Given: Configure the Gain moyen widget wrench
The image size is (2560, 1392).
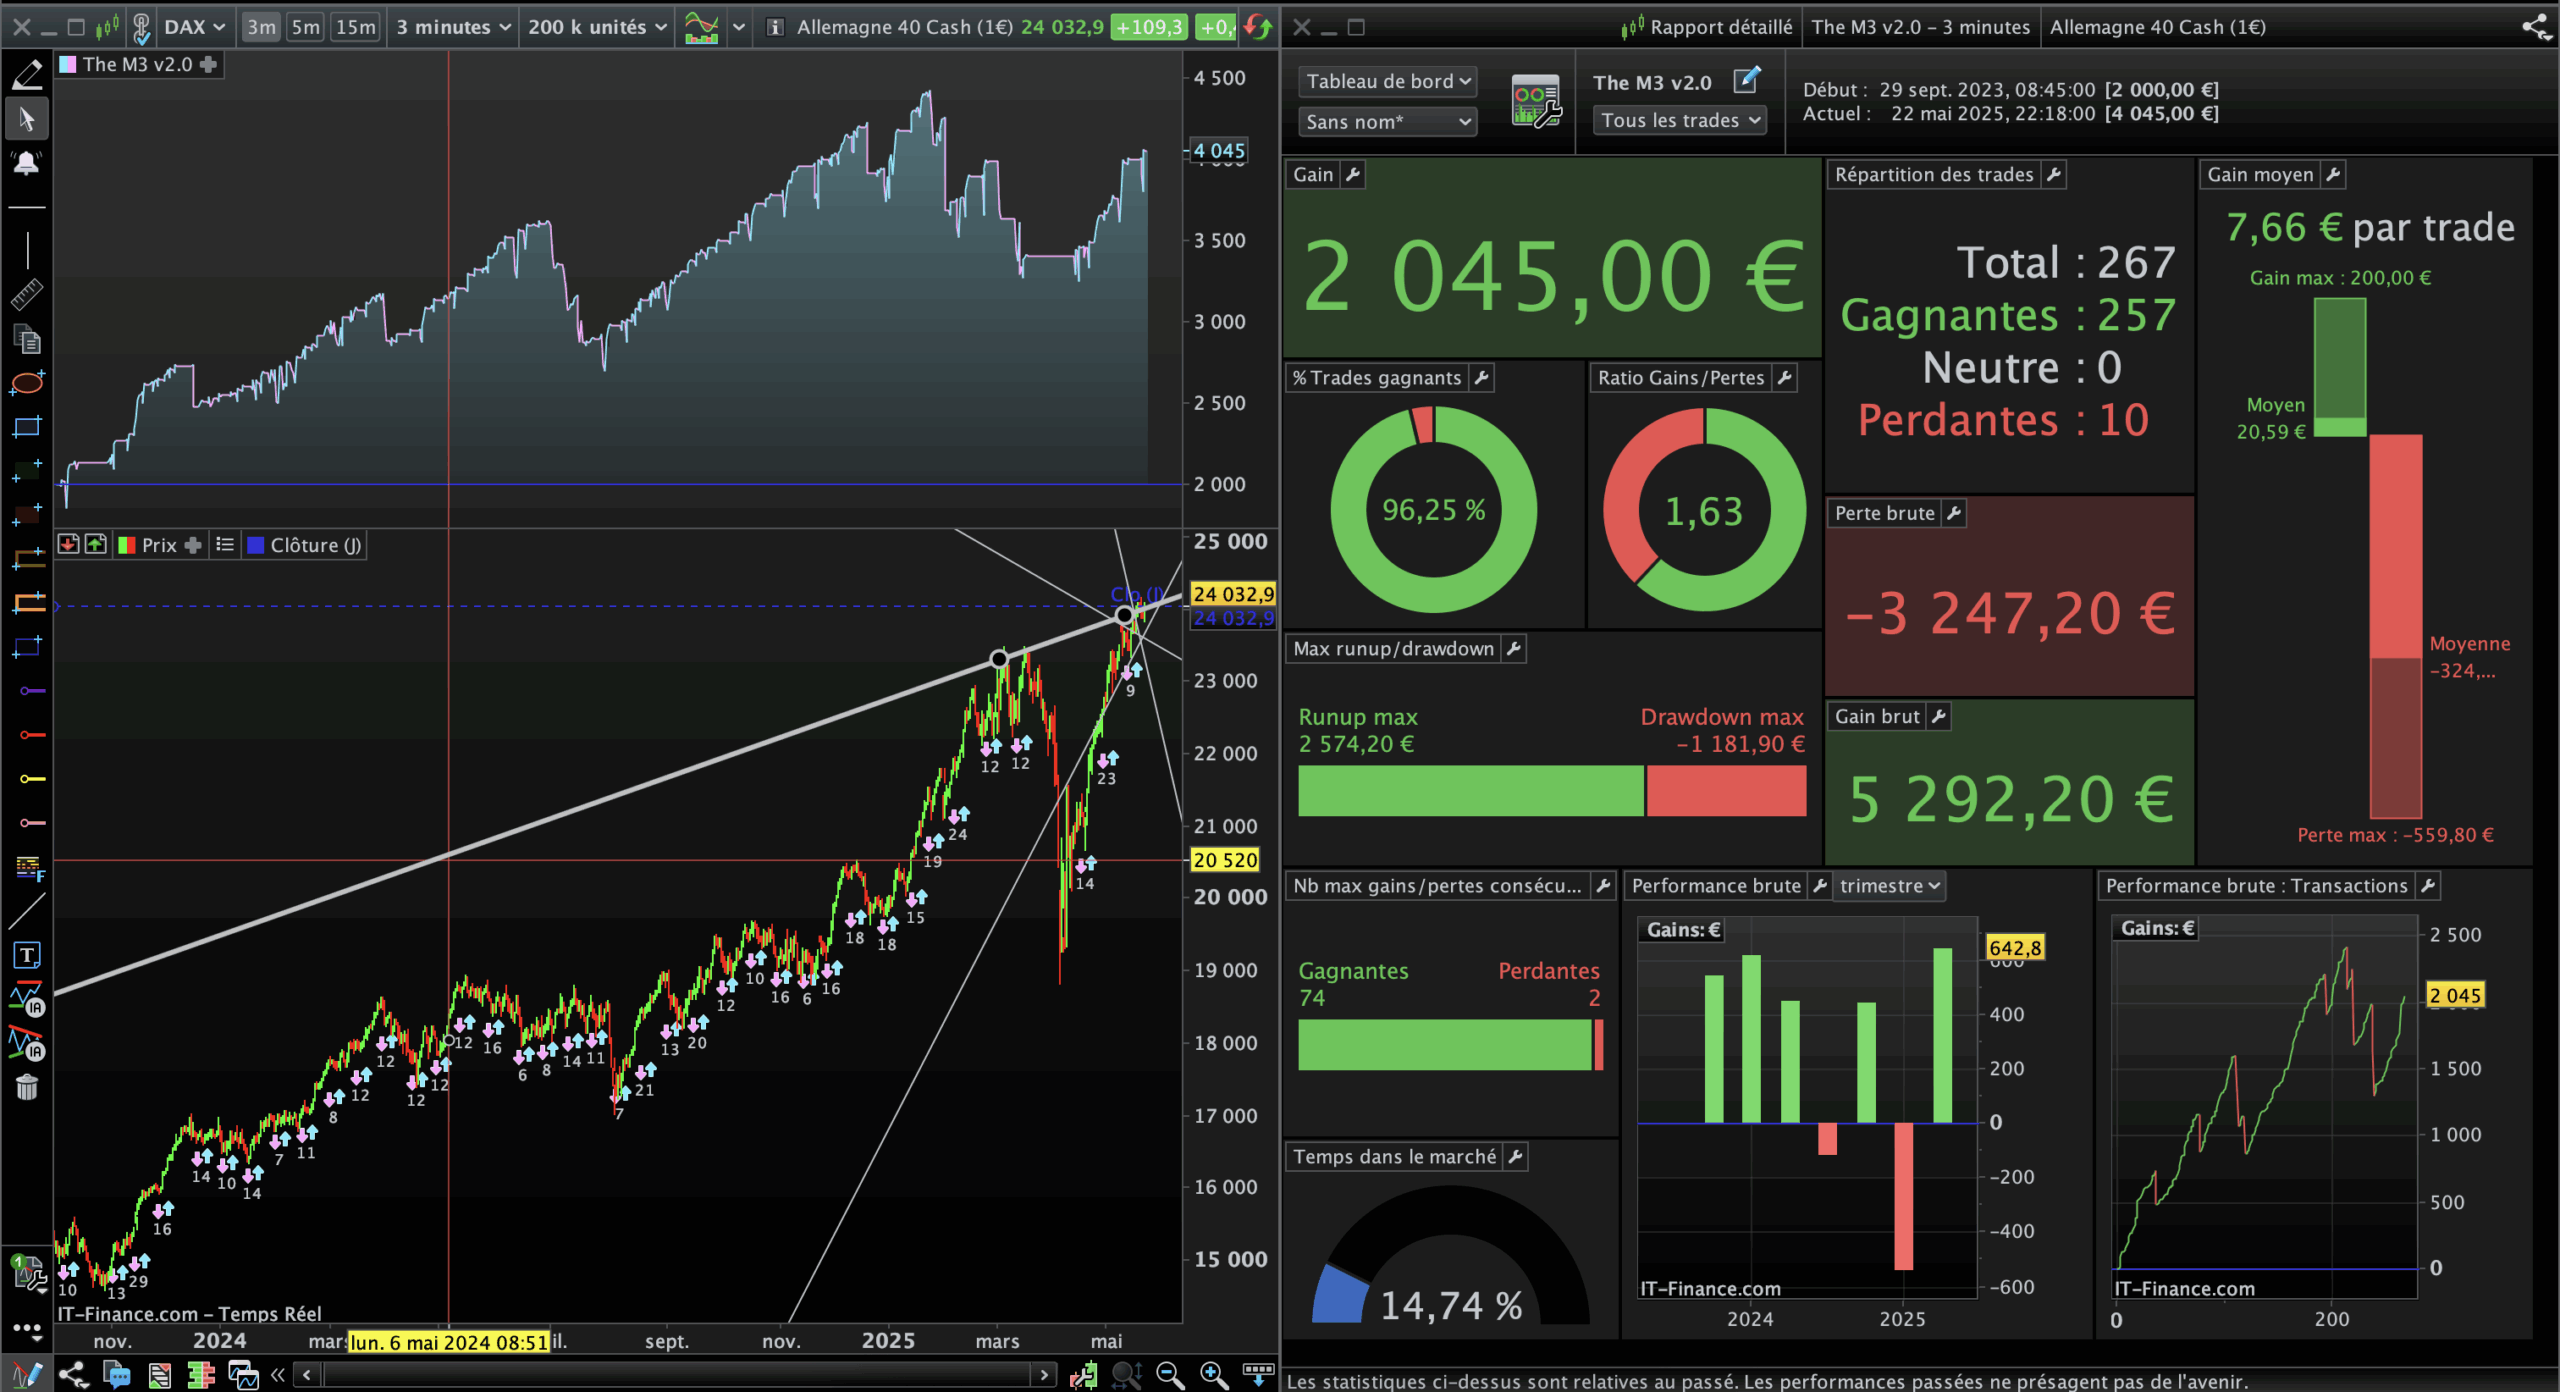Looking at the screenshot, I should tap(2333, 174).
